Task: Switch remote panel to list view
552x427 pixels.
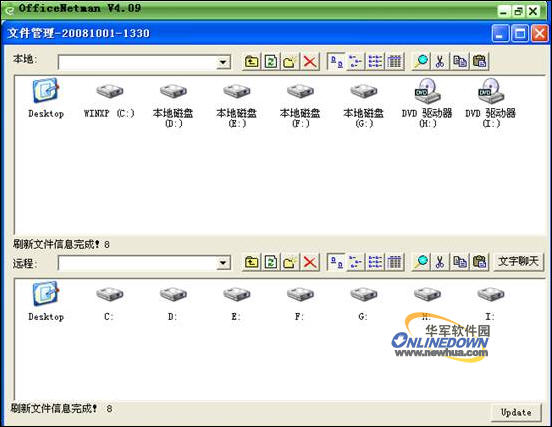Action: [375, 262]
